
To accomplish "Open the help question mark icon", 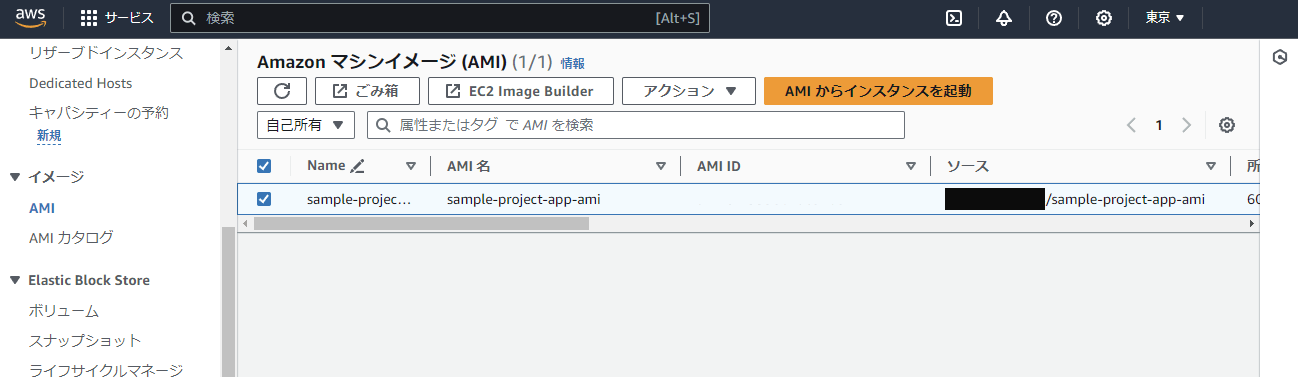I will [1054, 18].
